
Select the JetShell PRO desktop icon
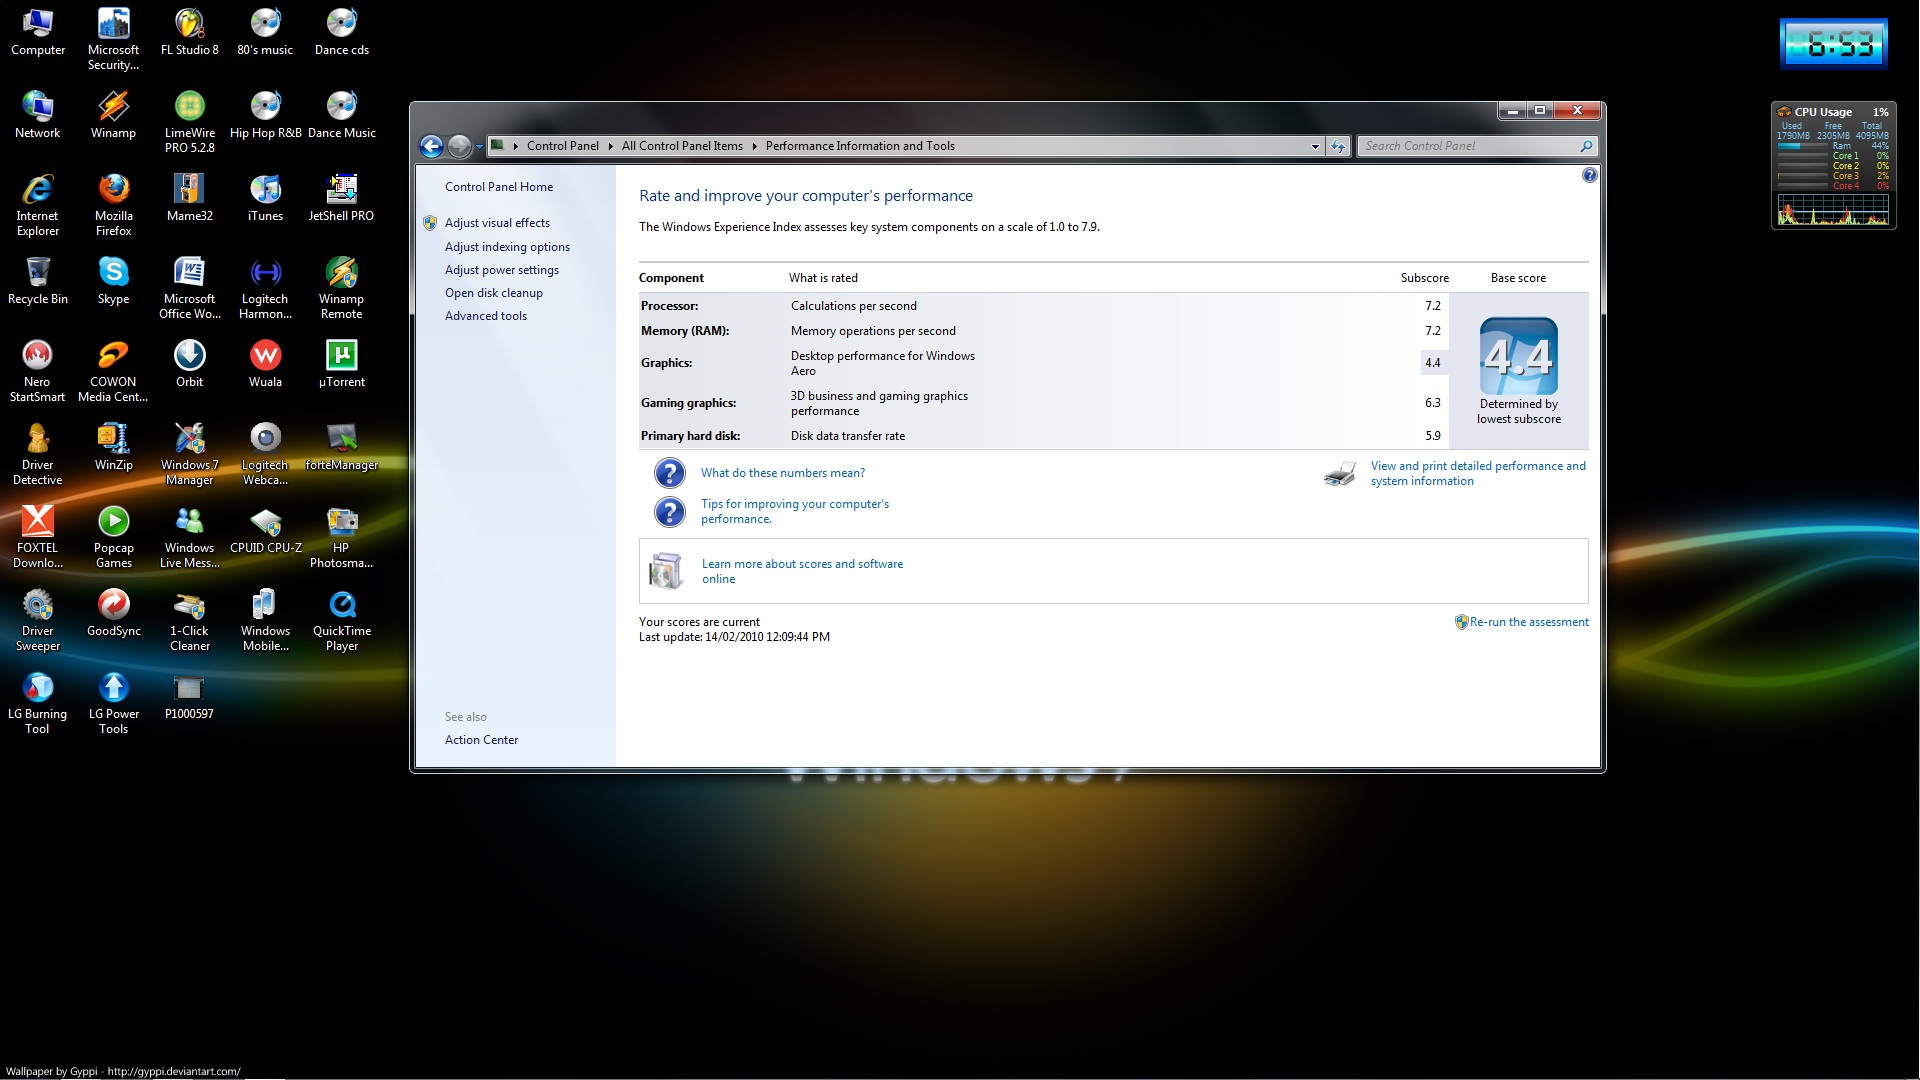(341, 198)
